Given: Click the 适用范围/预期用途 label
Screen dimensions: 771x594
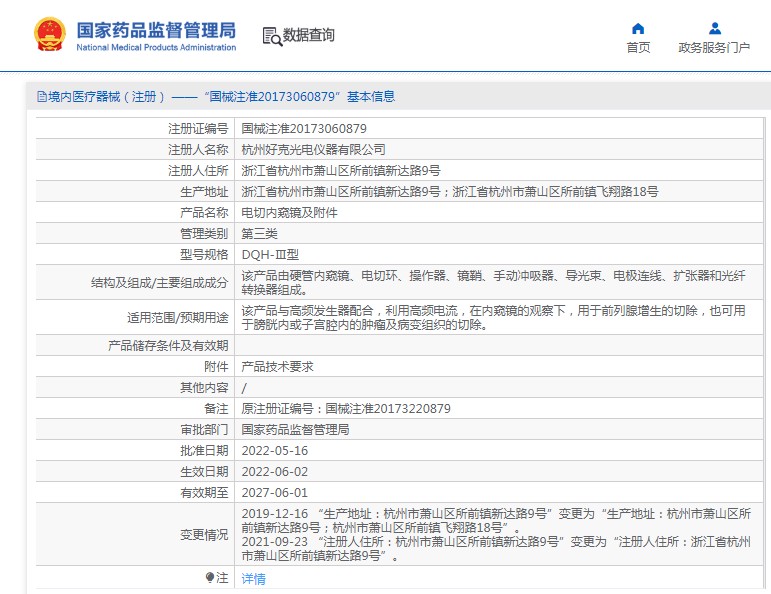Looking at the screenshot, I should coord(178,318).
